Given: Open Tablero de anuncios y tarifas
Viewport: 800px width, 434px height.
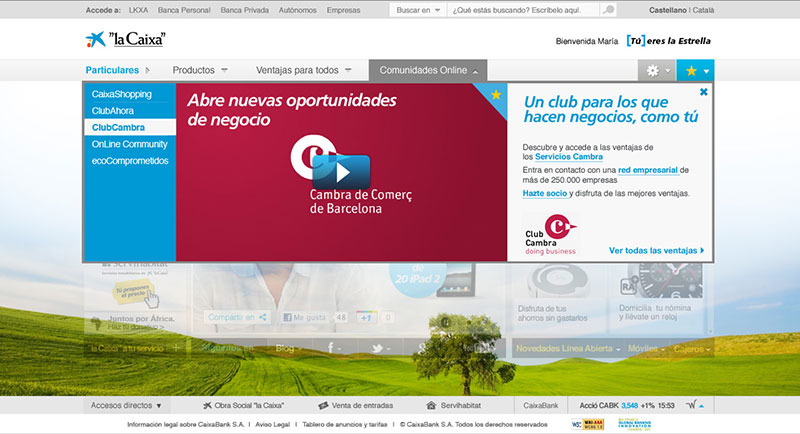Looking at the screenshot, I should tap(345, 424).
